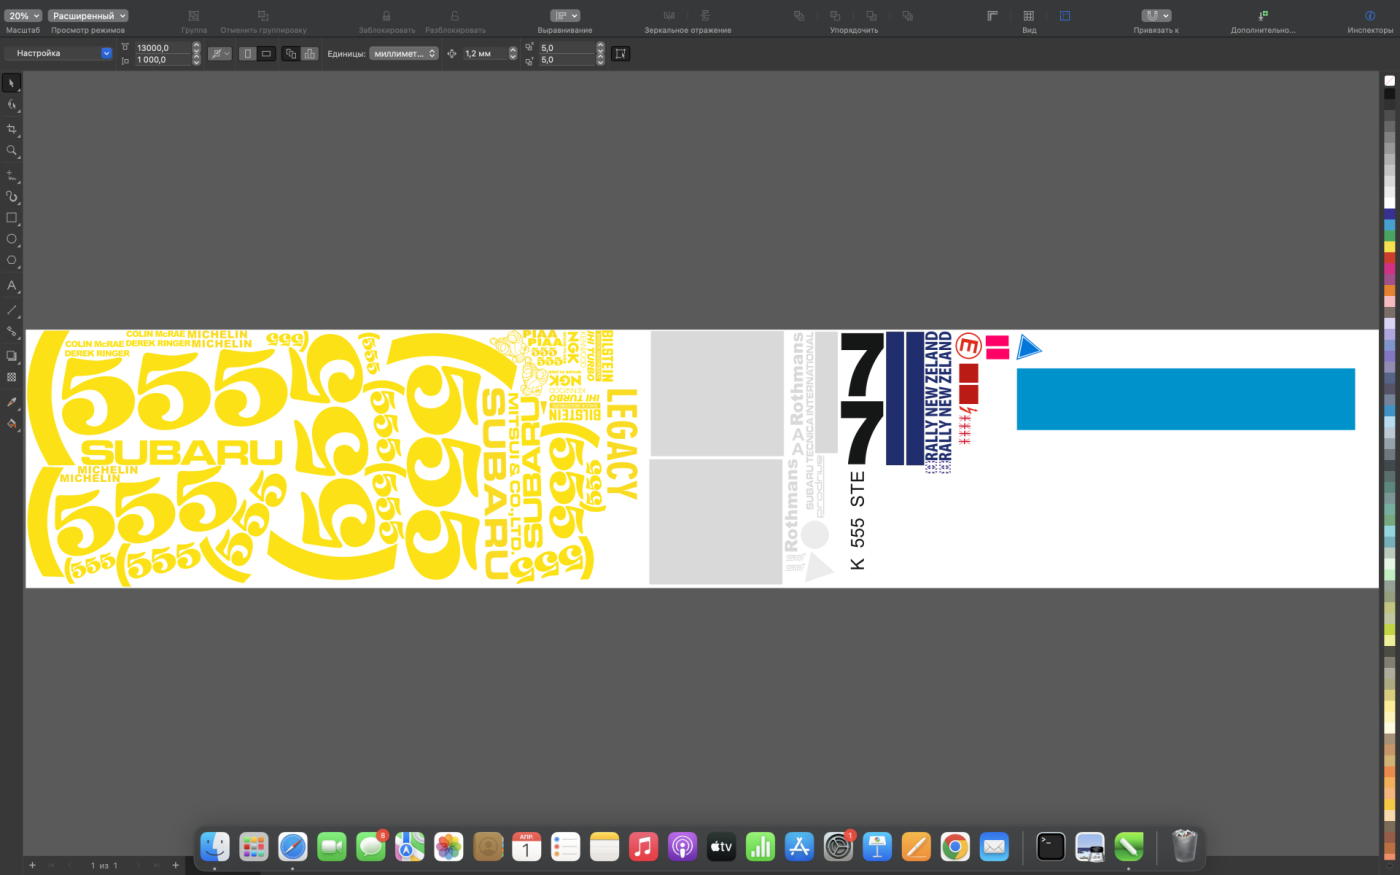Select the Interactive Fill bucket tool
The image size is (1400, 875).
tap(12, 424)
